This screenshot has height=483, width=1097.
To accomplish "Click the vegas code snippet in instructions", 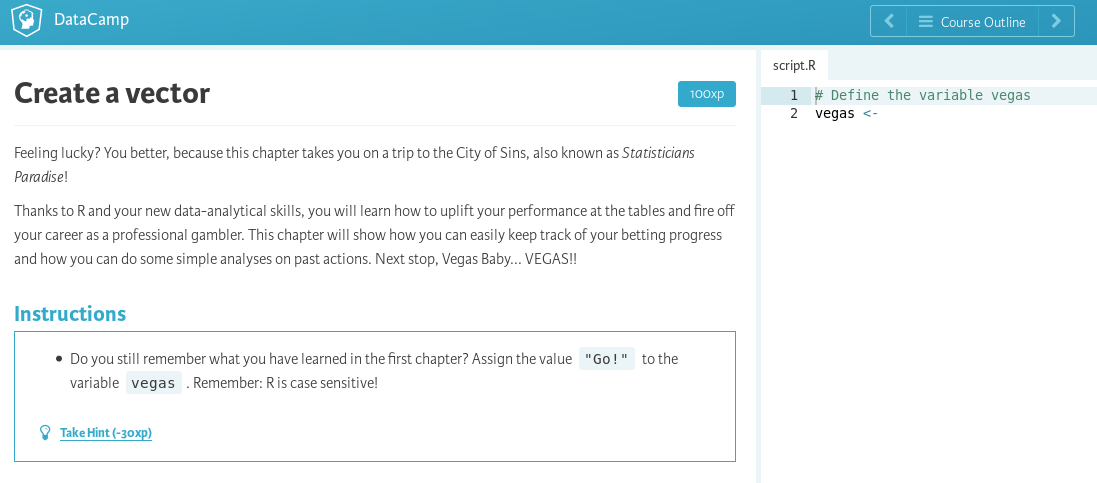I will [x=154, y=383].
